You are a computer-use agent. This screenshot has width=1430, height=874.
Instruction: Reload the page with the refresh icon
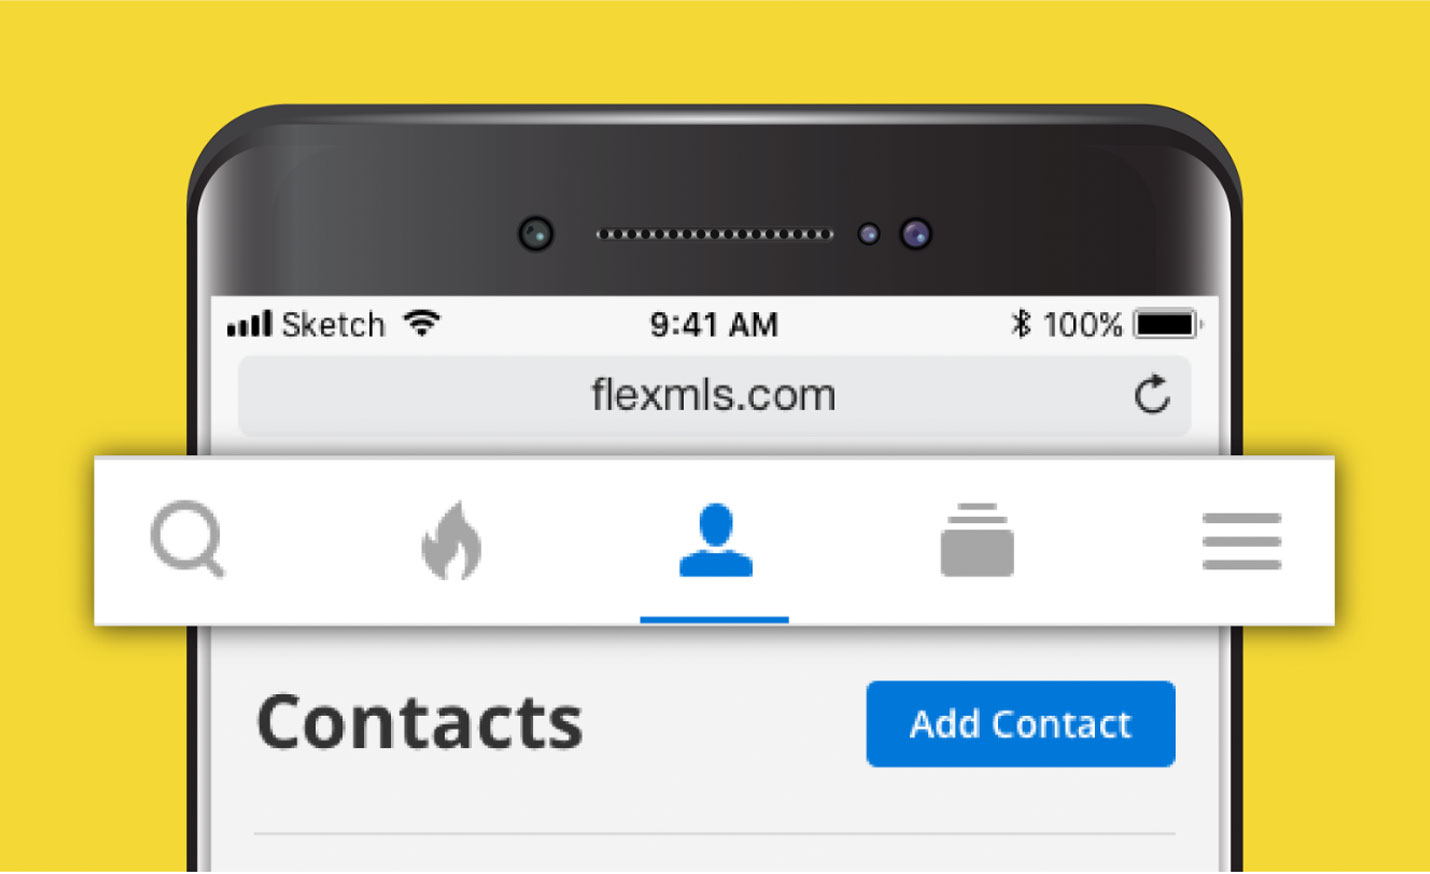coord(1152,395)
